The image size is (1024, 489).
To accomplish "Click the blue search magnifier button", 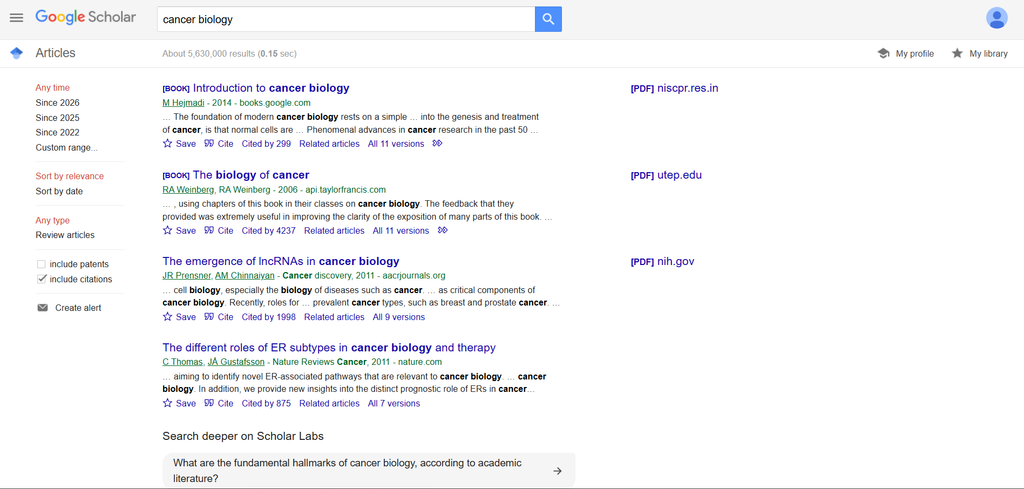I will pos(548,19).
